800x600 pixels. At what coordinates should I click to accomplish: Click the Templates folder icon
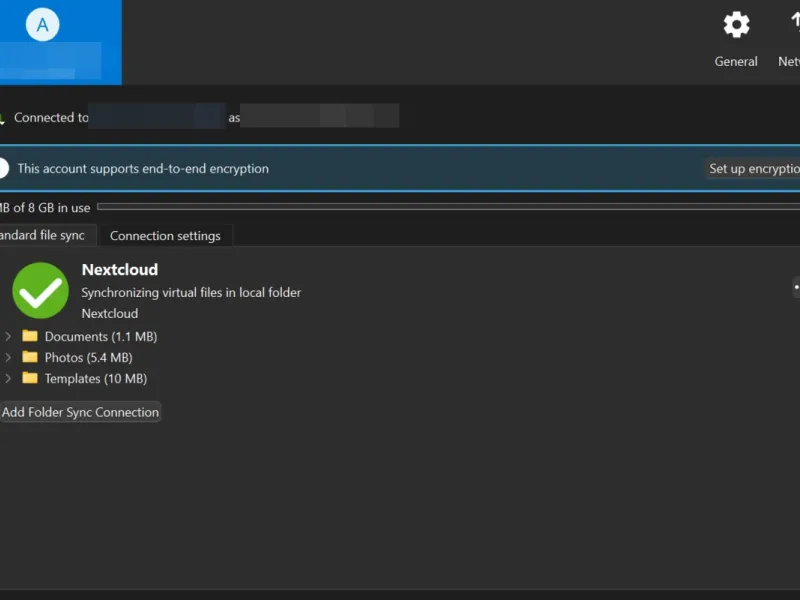tap(30, 378)
